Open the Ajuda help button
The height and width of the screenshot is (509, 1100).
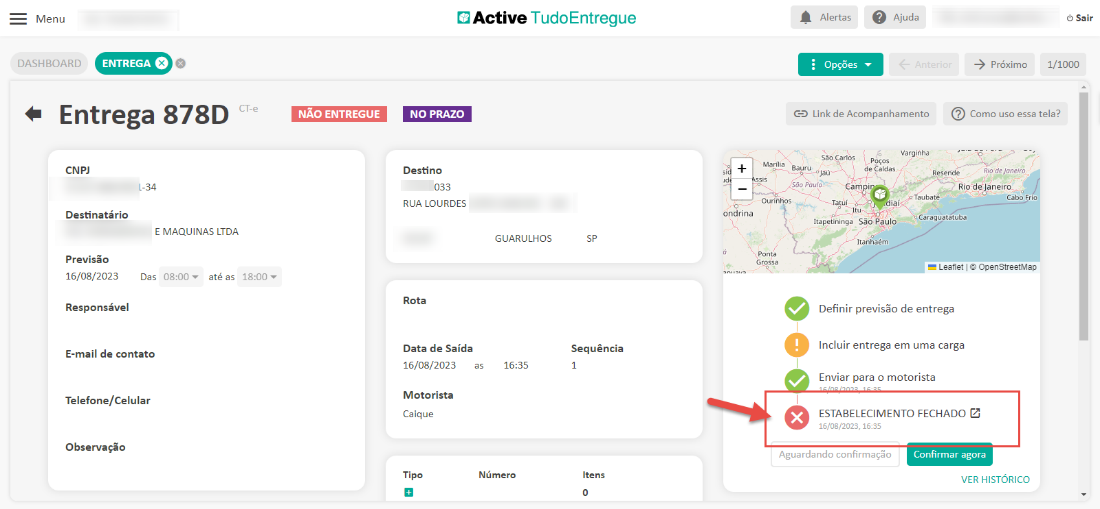[x=896, y=18]
